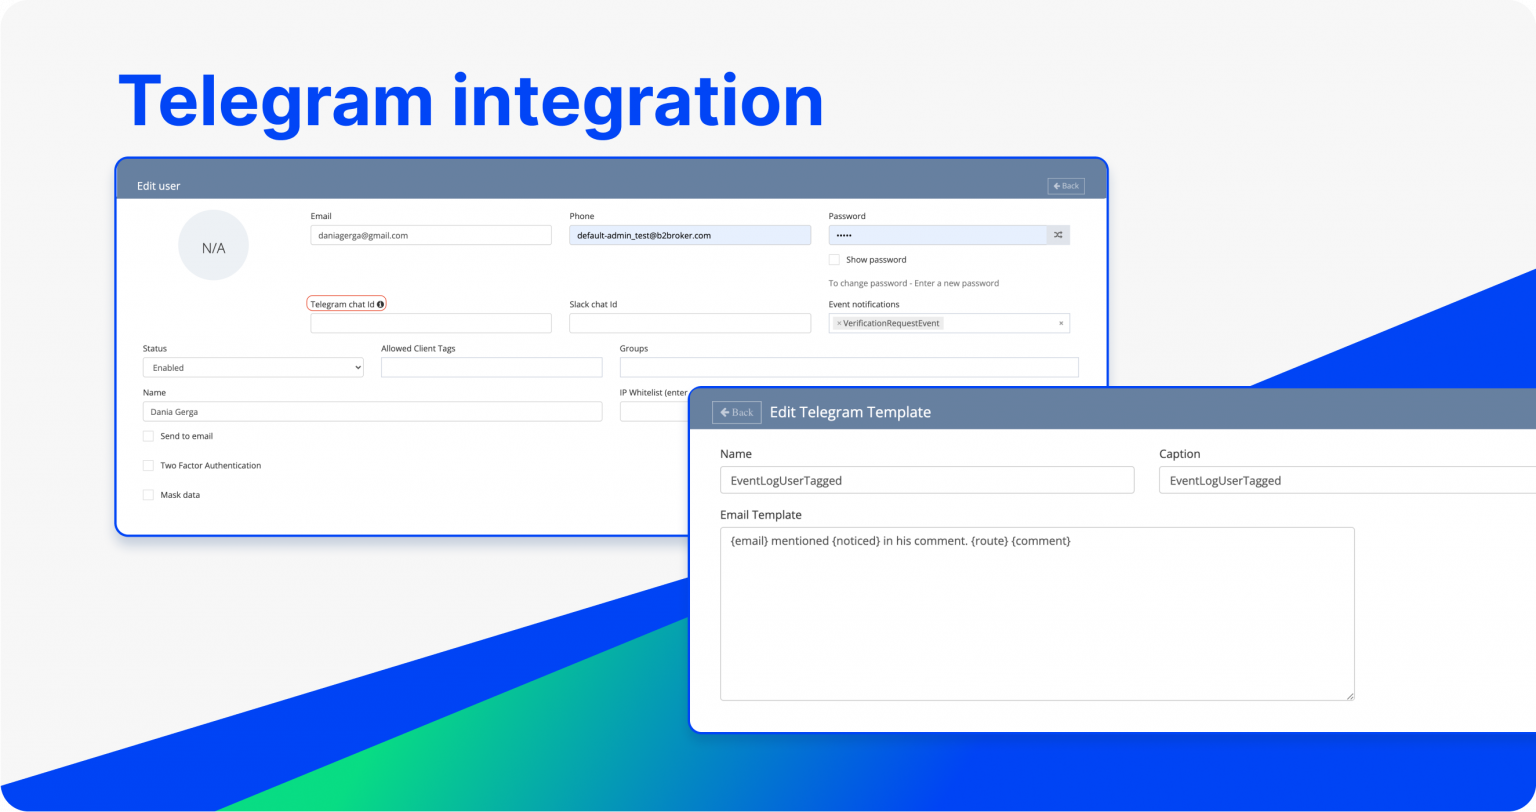Image resolution: width=1536 pixels, height=812 pixels.
Task: Select the Name field showing Dania Gerga
Action: click(371, 411)
